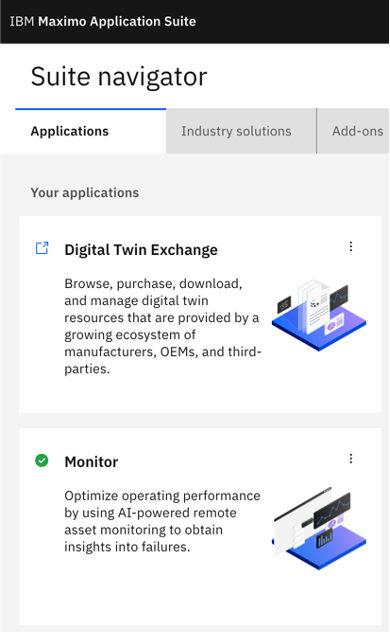Screen dimensions: 390x632
Task: Open Digital Twin Exchange overflow menu
Action: [x=351, y=247]
